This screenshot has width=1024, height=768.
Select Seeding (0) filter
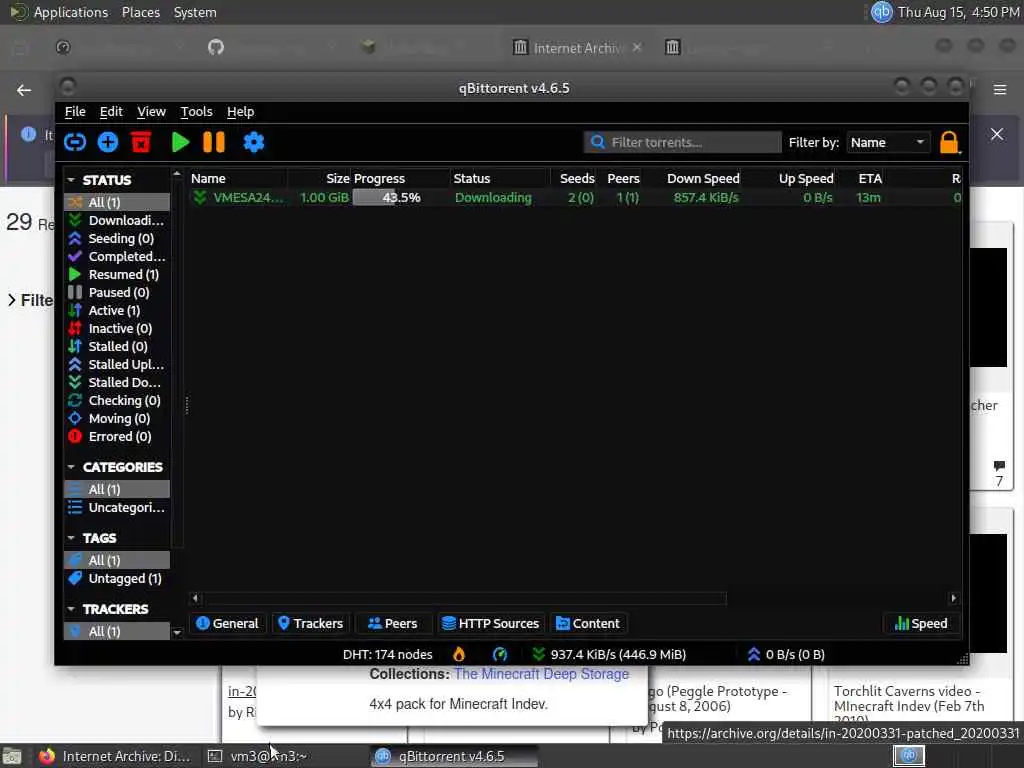coord(117,238)
